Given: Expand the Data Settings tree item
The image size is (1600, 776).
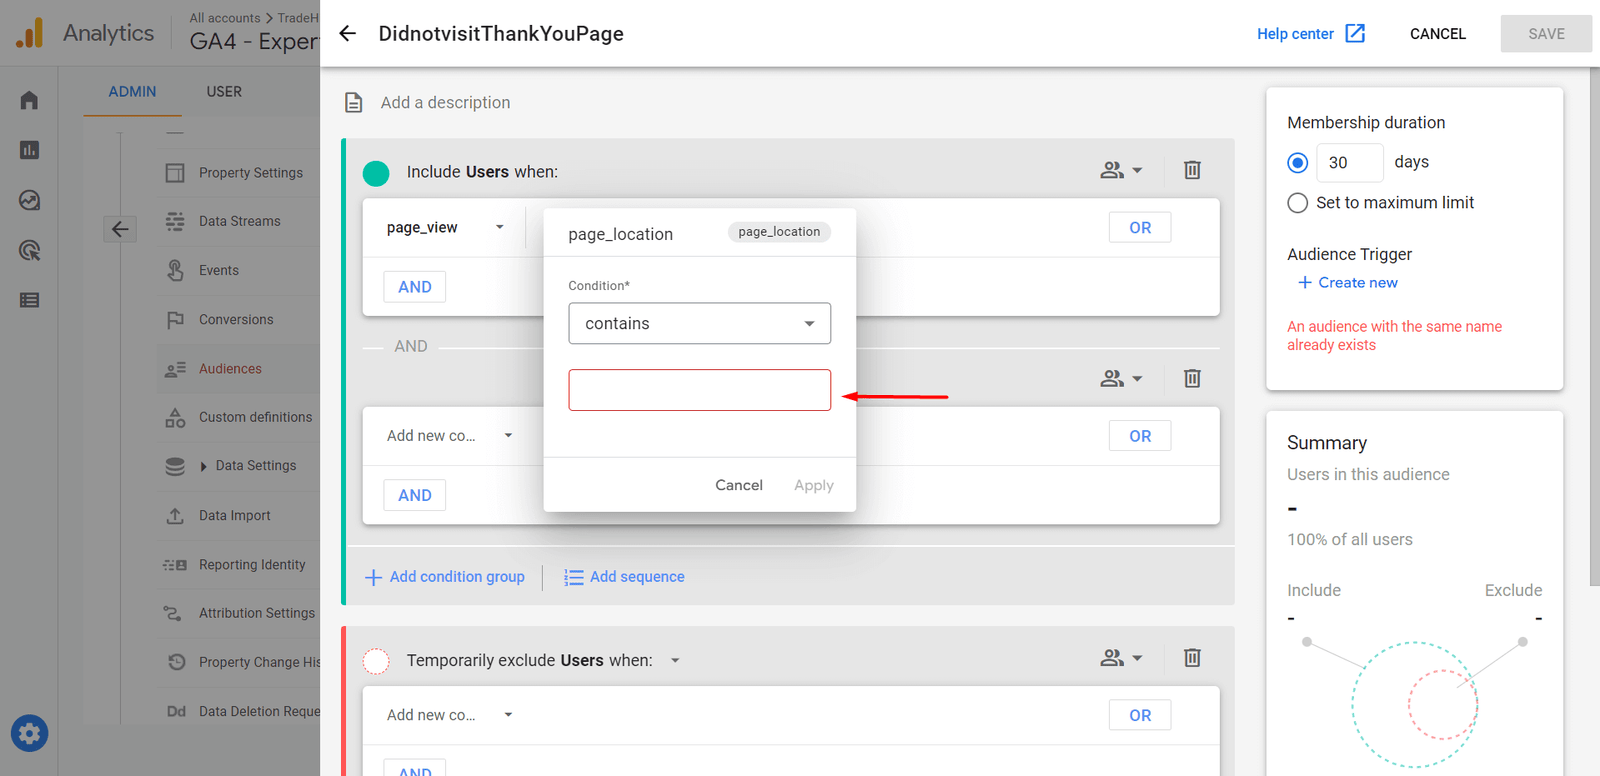Looking at the screenshot, I should [204, 466].
